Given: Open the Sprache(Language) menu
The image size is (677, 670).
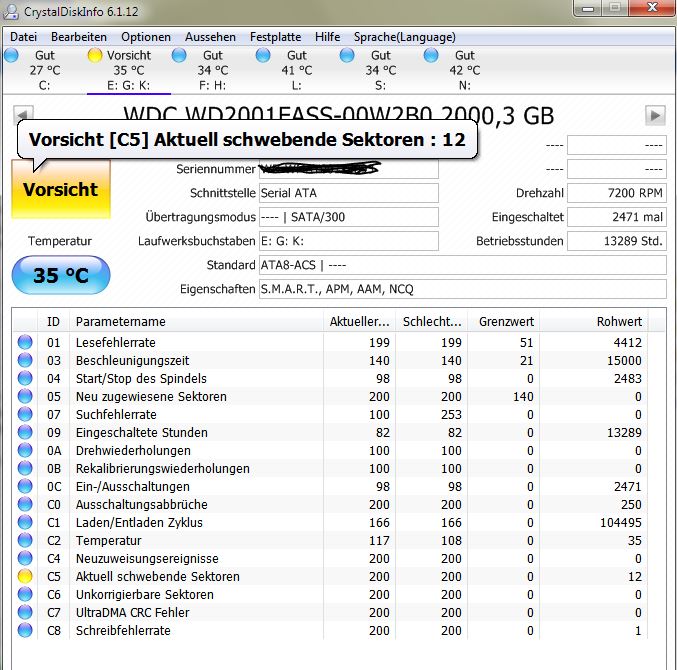Looking at the screenshot, I should tap(405, 37).
